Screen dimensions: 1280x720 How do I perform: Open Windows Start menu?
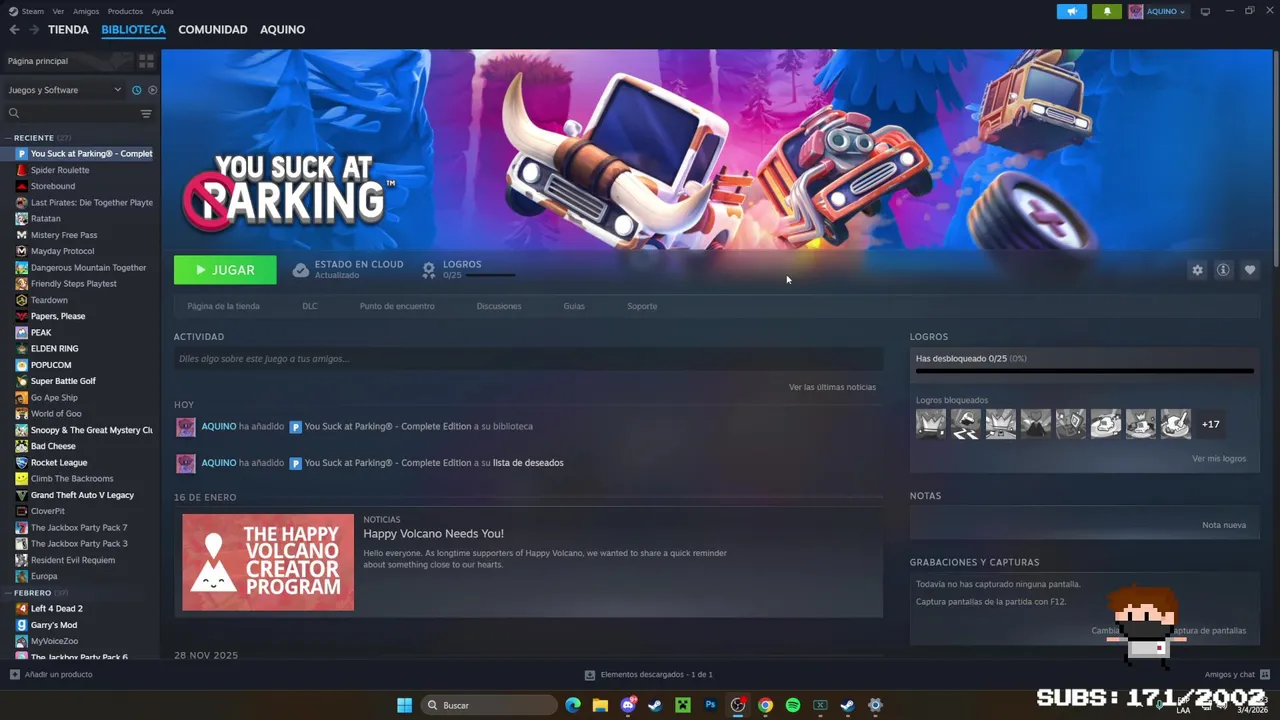(x=404, y=705)
